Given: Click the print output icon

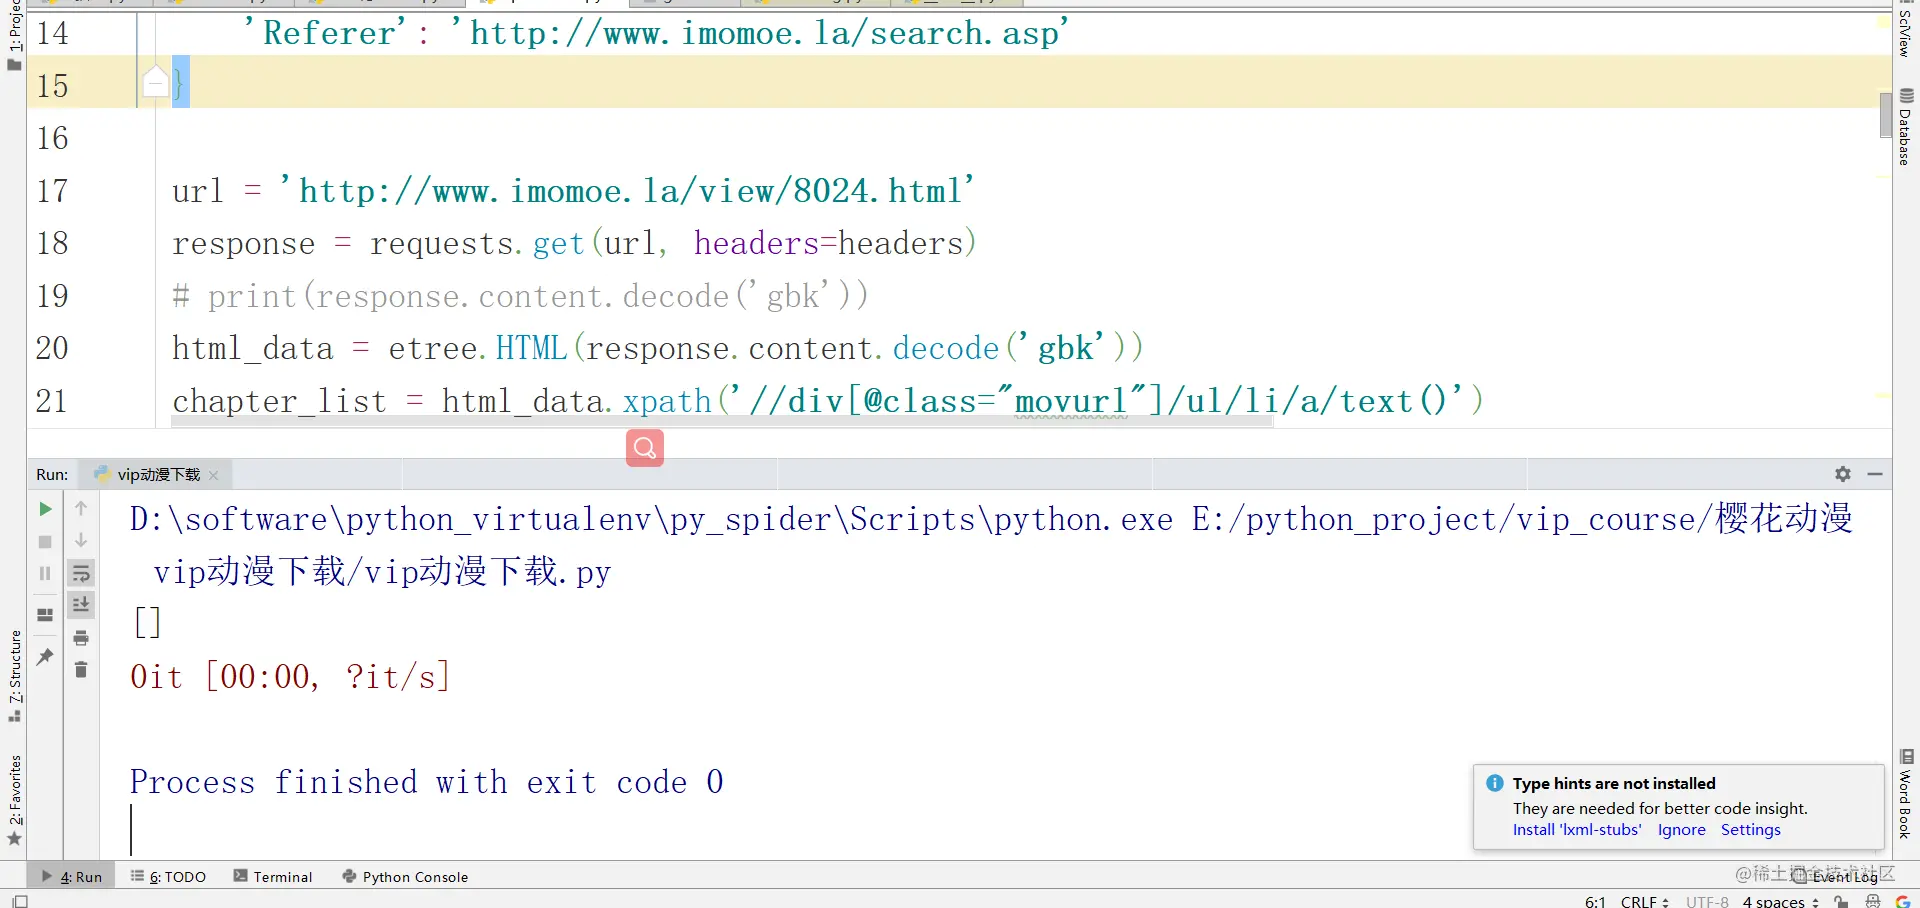Looking at the screenshot, I should [81, 638].
